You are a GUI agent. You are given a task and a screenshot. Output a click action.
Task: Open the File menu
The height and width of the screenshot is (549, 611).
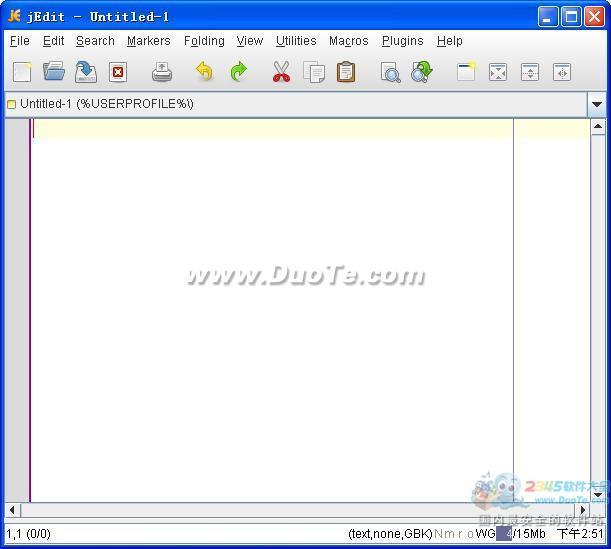(x=19, y=41)
